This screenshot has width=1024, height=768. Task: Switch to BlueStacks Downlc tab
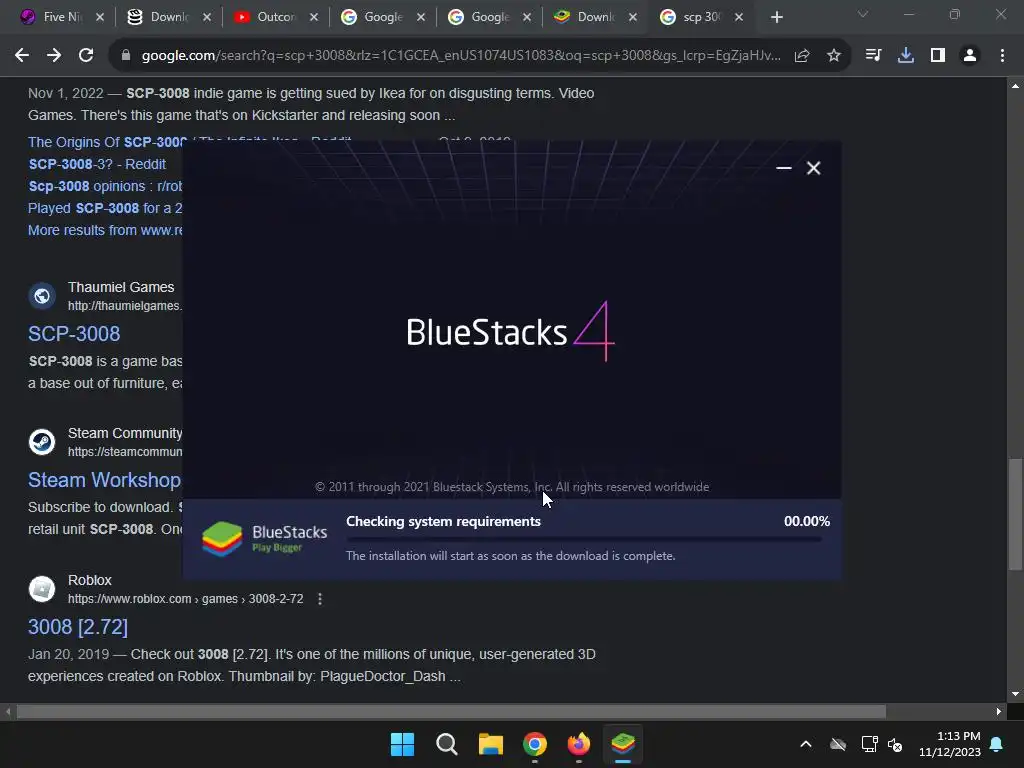[594, 17]
